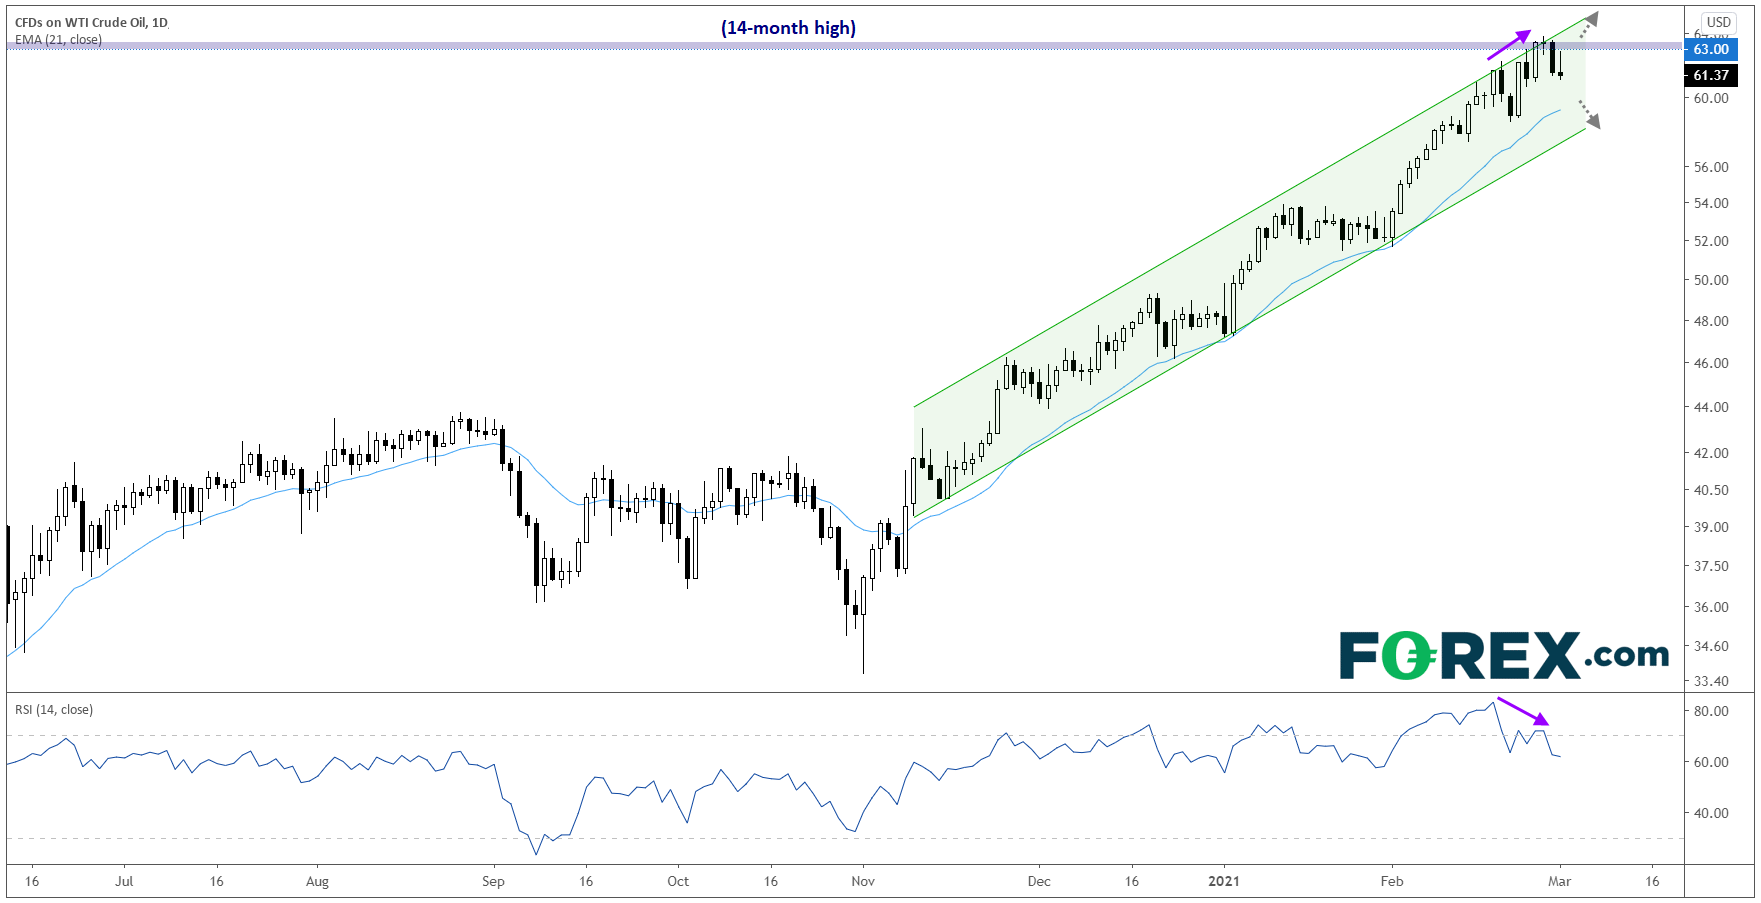Image resolution: width=1761 pixels, height=903 pixels.
Task: Click the RSI (14, close) indicator label
Action: 54,710
